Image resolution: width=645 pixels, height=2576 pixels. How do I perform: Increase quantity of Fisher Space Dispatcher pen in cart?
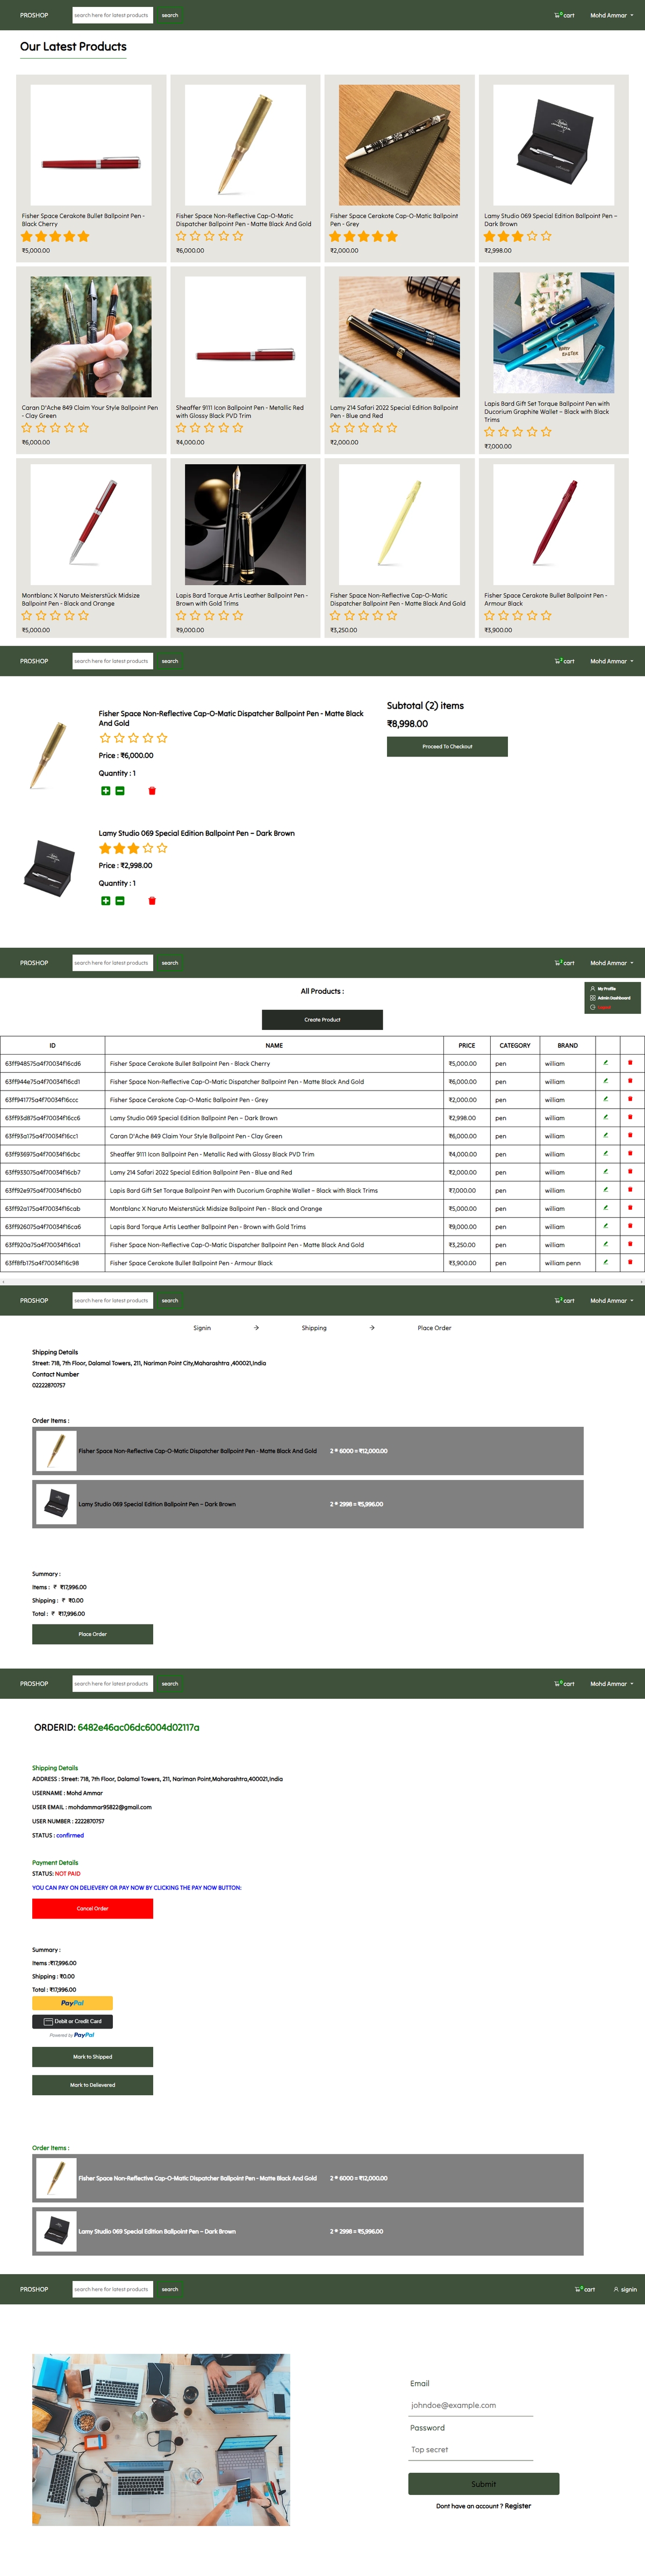coord(105,791)
